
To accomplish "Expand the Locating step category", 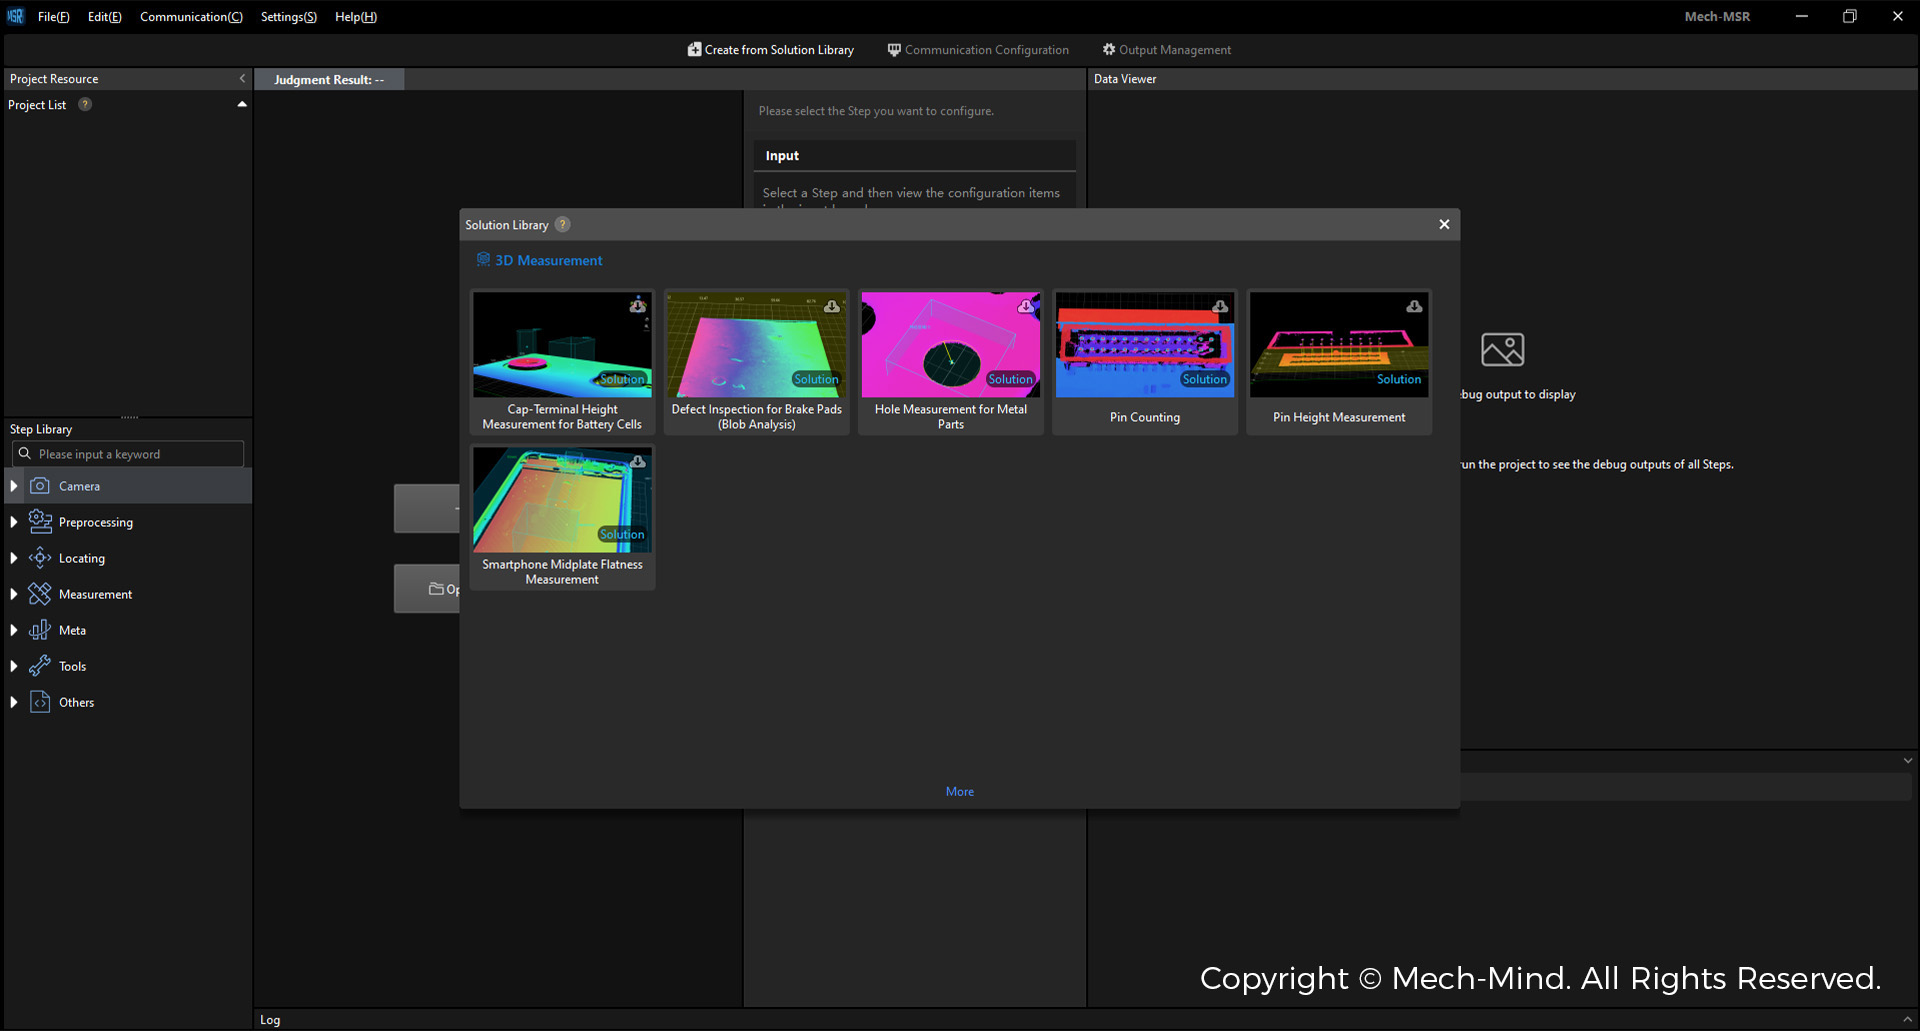I will click(x=14, y=558).
